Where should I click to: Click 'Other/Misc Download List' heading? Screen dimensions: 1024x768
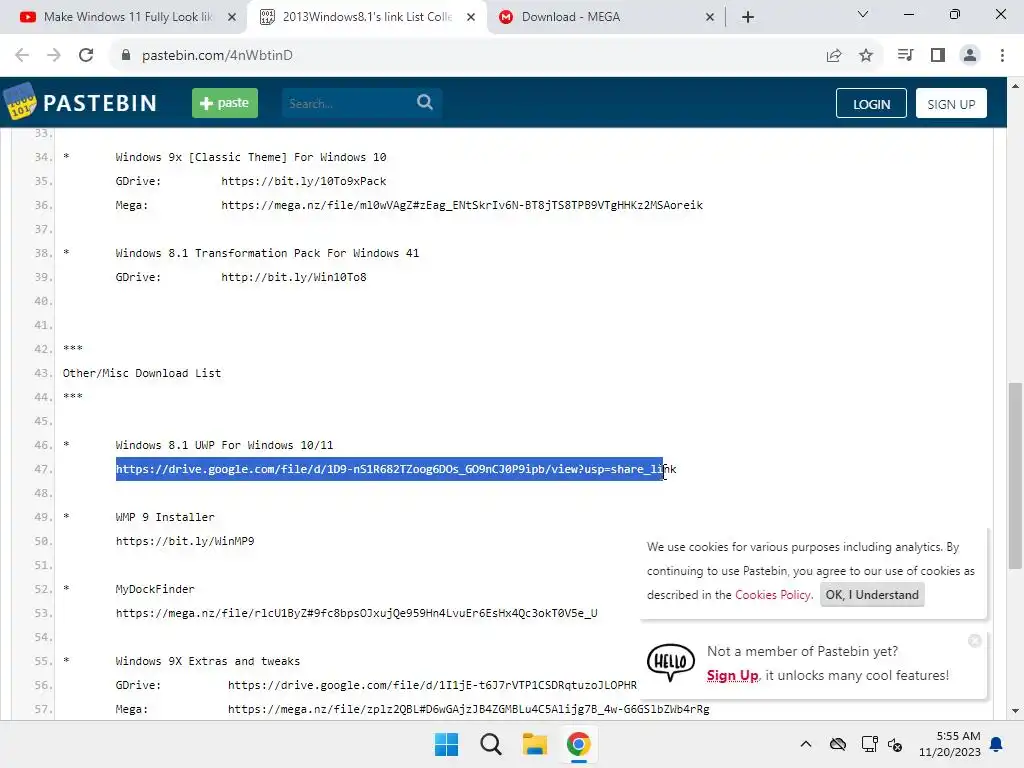coord(142,373)
